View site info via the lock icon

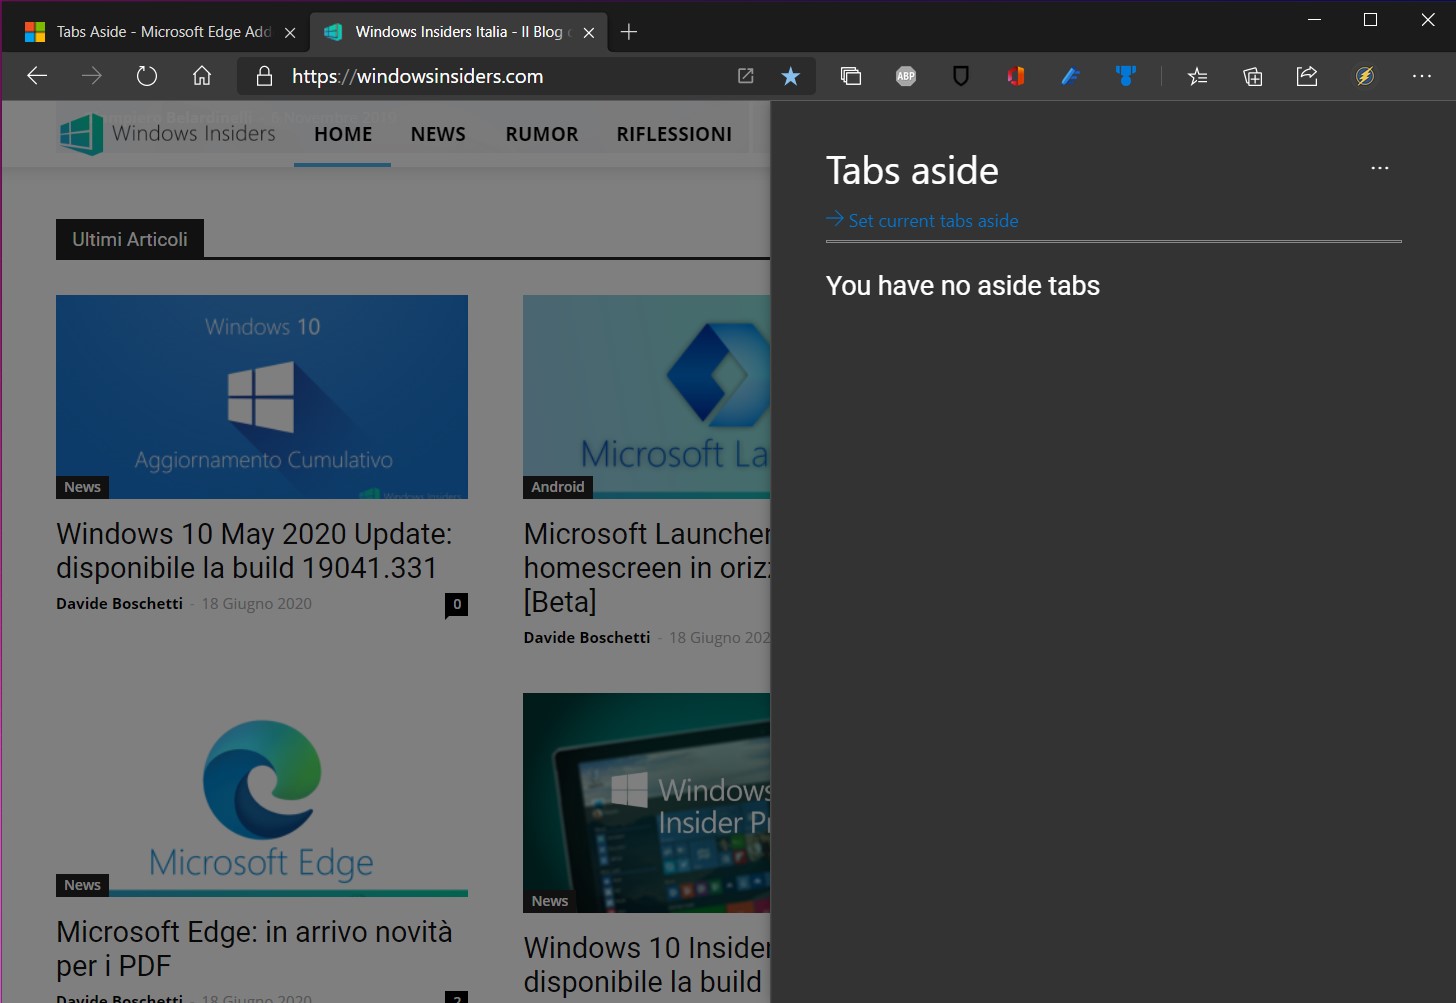(x=264, y=76)
